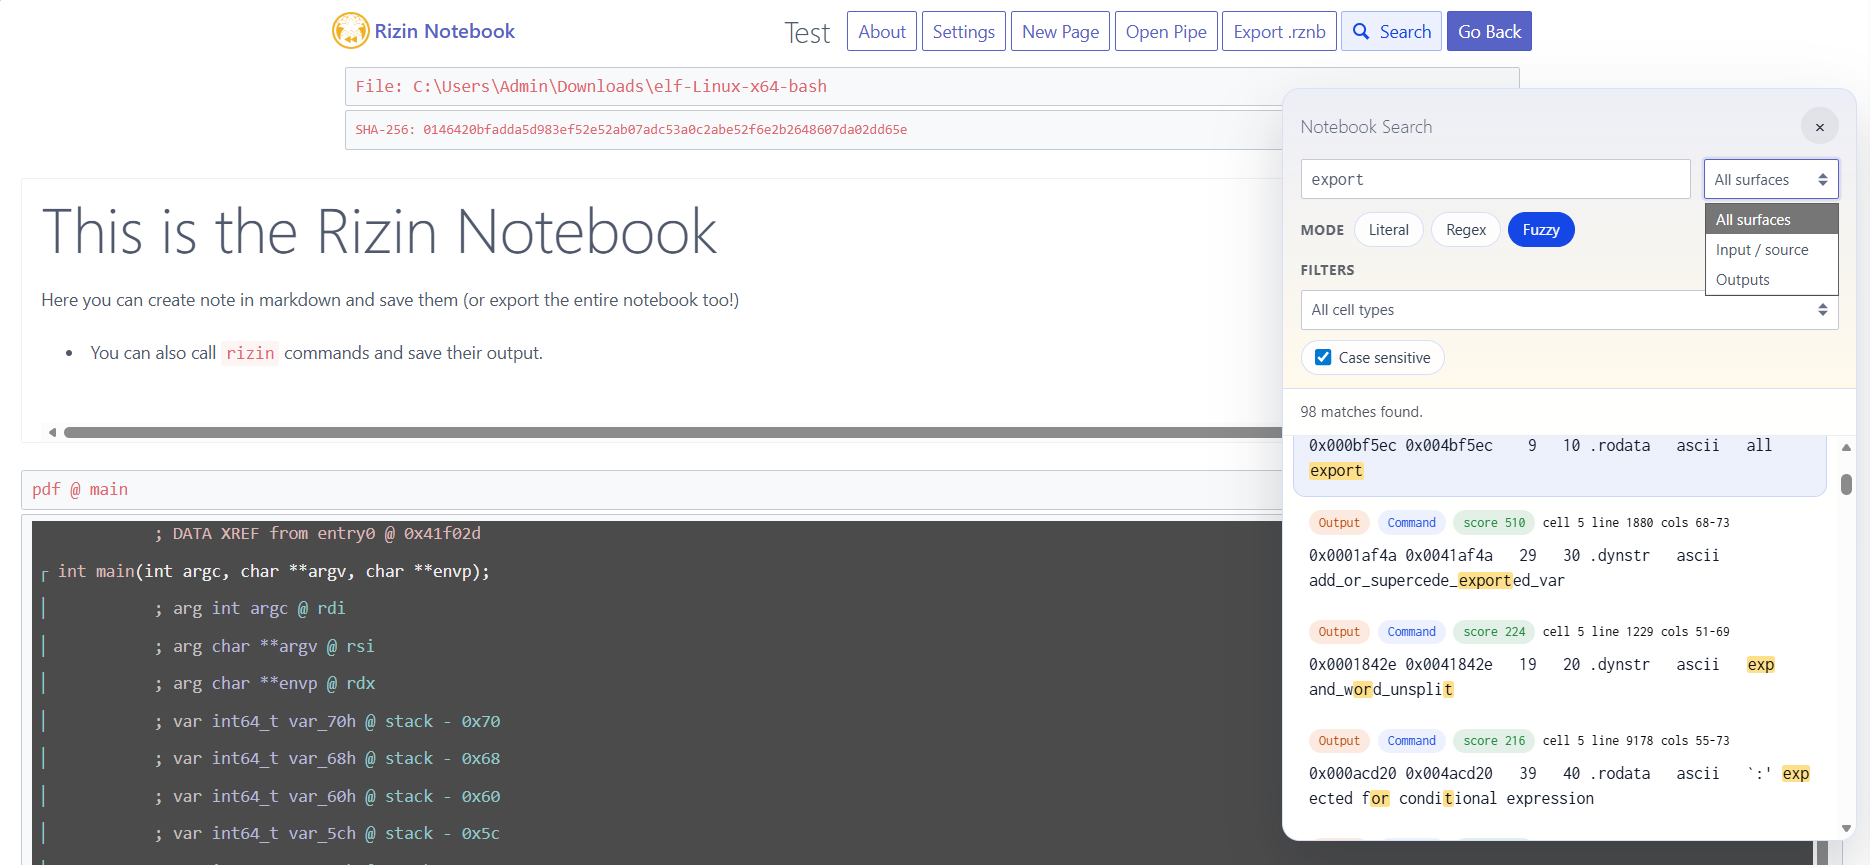Open the All cell types dropdown
Image resolution: width=1870 pixels, height=865 pixels.
[x=1569, y=310]
